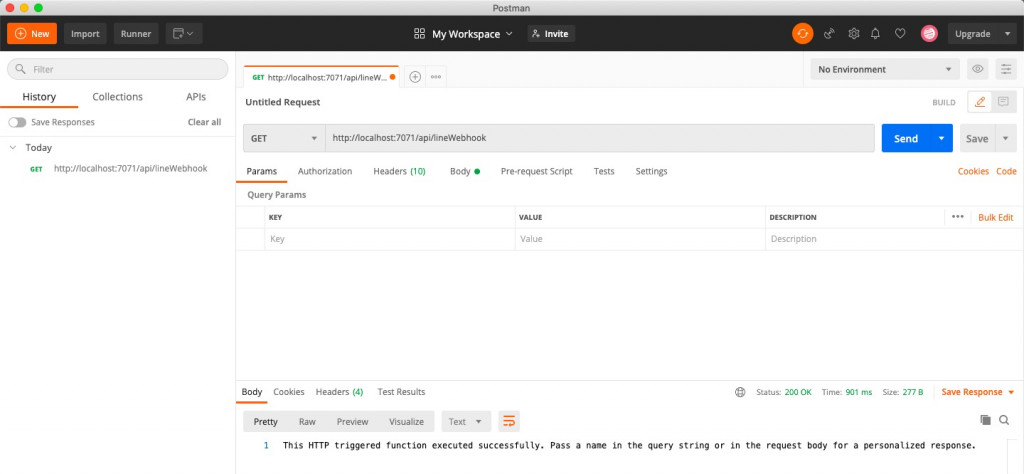Open the capture requests satellite icon
The height and width of the screenshot is (474, 1024).
(x=829, y=33)
